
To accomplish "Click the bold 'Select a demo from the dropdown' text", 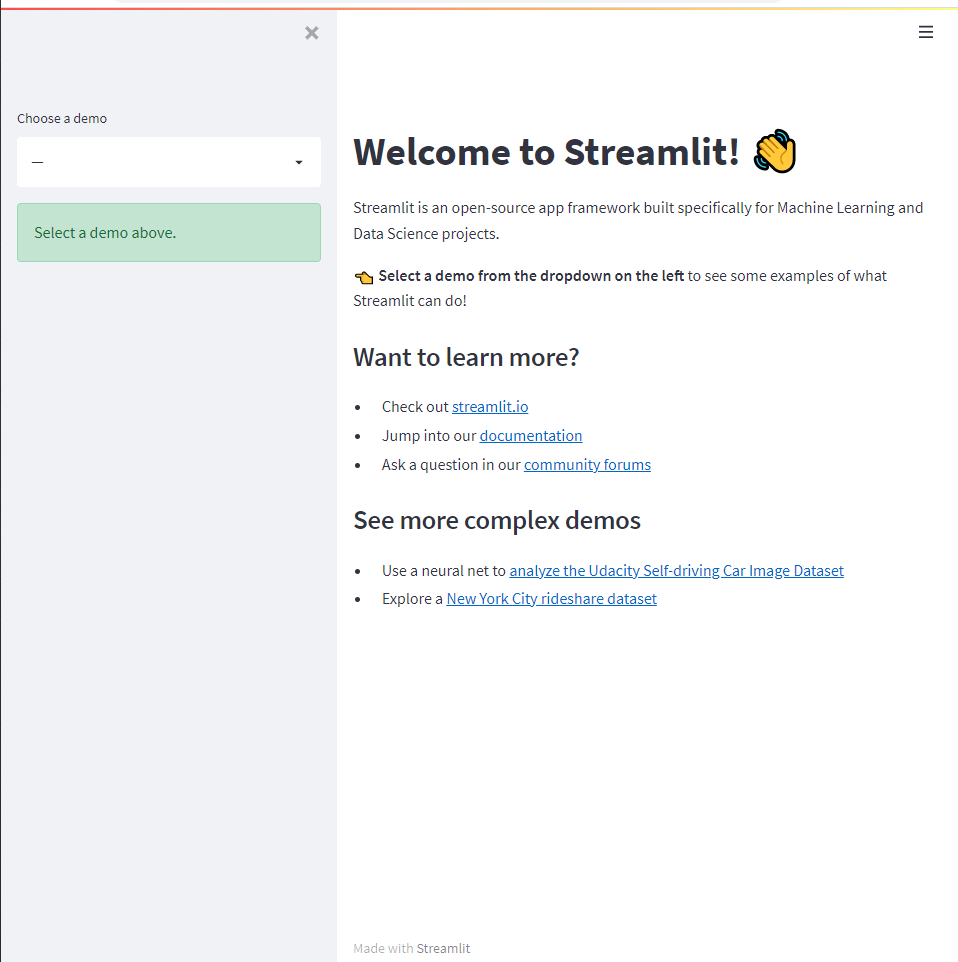I will (x=531, y=276).
